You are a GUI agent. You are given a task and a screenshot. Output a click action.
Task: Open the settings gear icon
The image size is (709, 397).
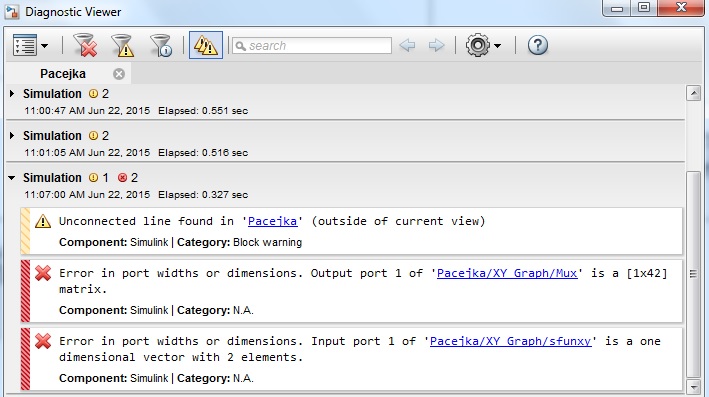tap(478, 45)
